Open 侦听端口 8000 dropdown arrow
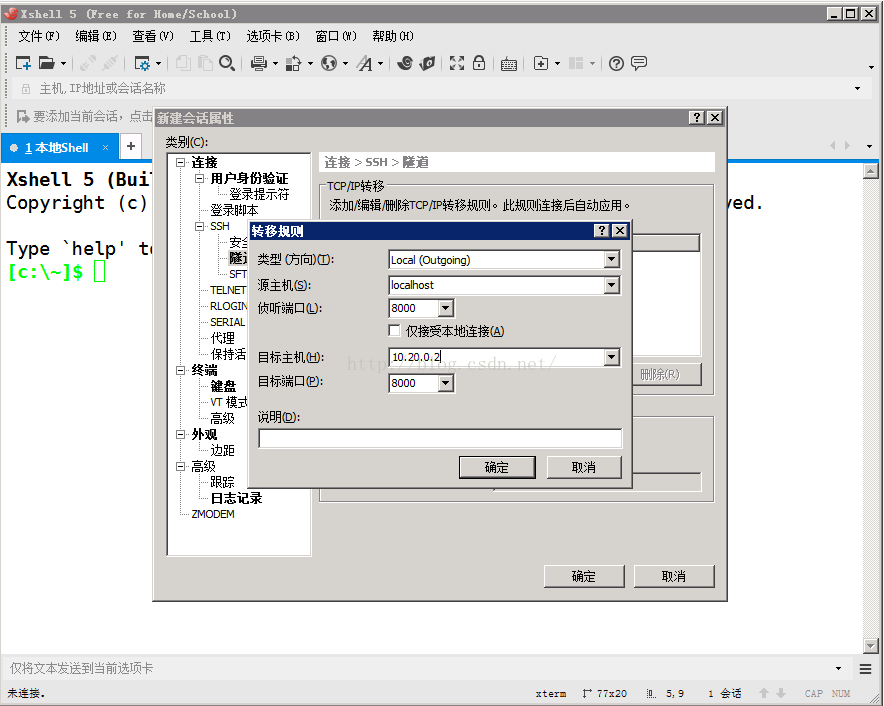The width and height of the screenshot is (884, 706). pos(445,308)
